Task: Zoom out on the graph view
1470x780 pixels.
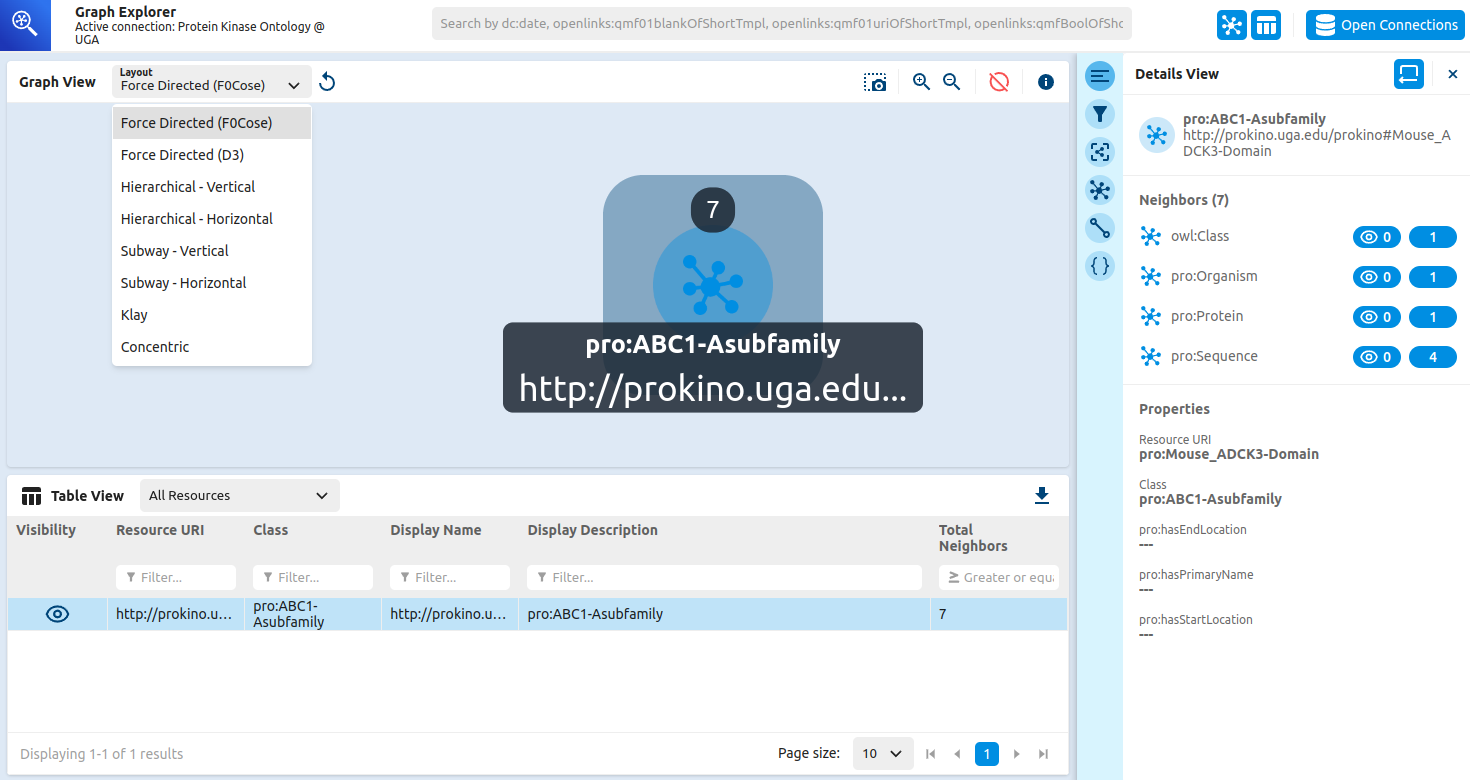Action: coord(952,82)
